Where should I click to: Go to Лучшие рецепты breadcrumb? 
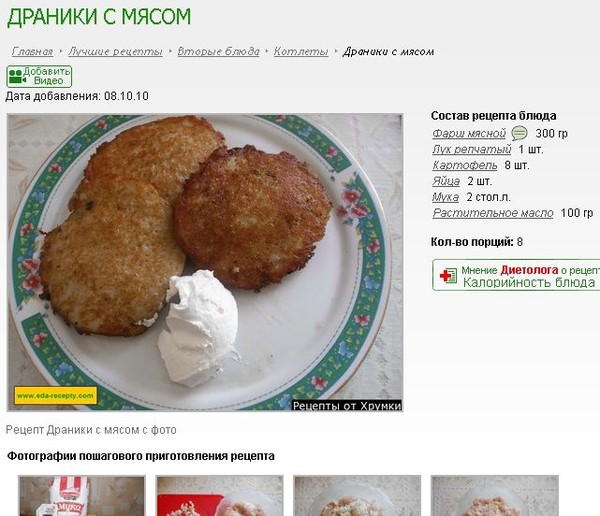pyautogui.click(x=115, y=51)
